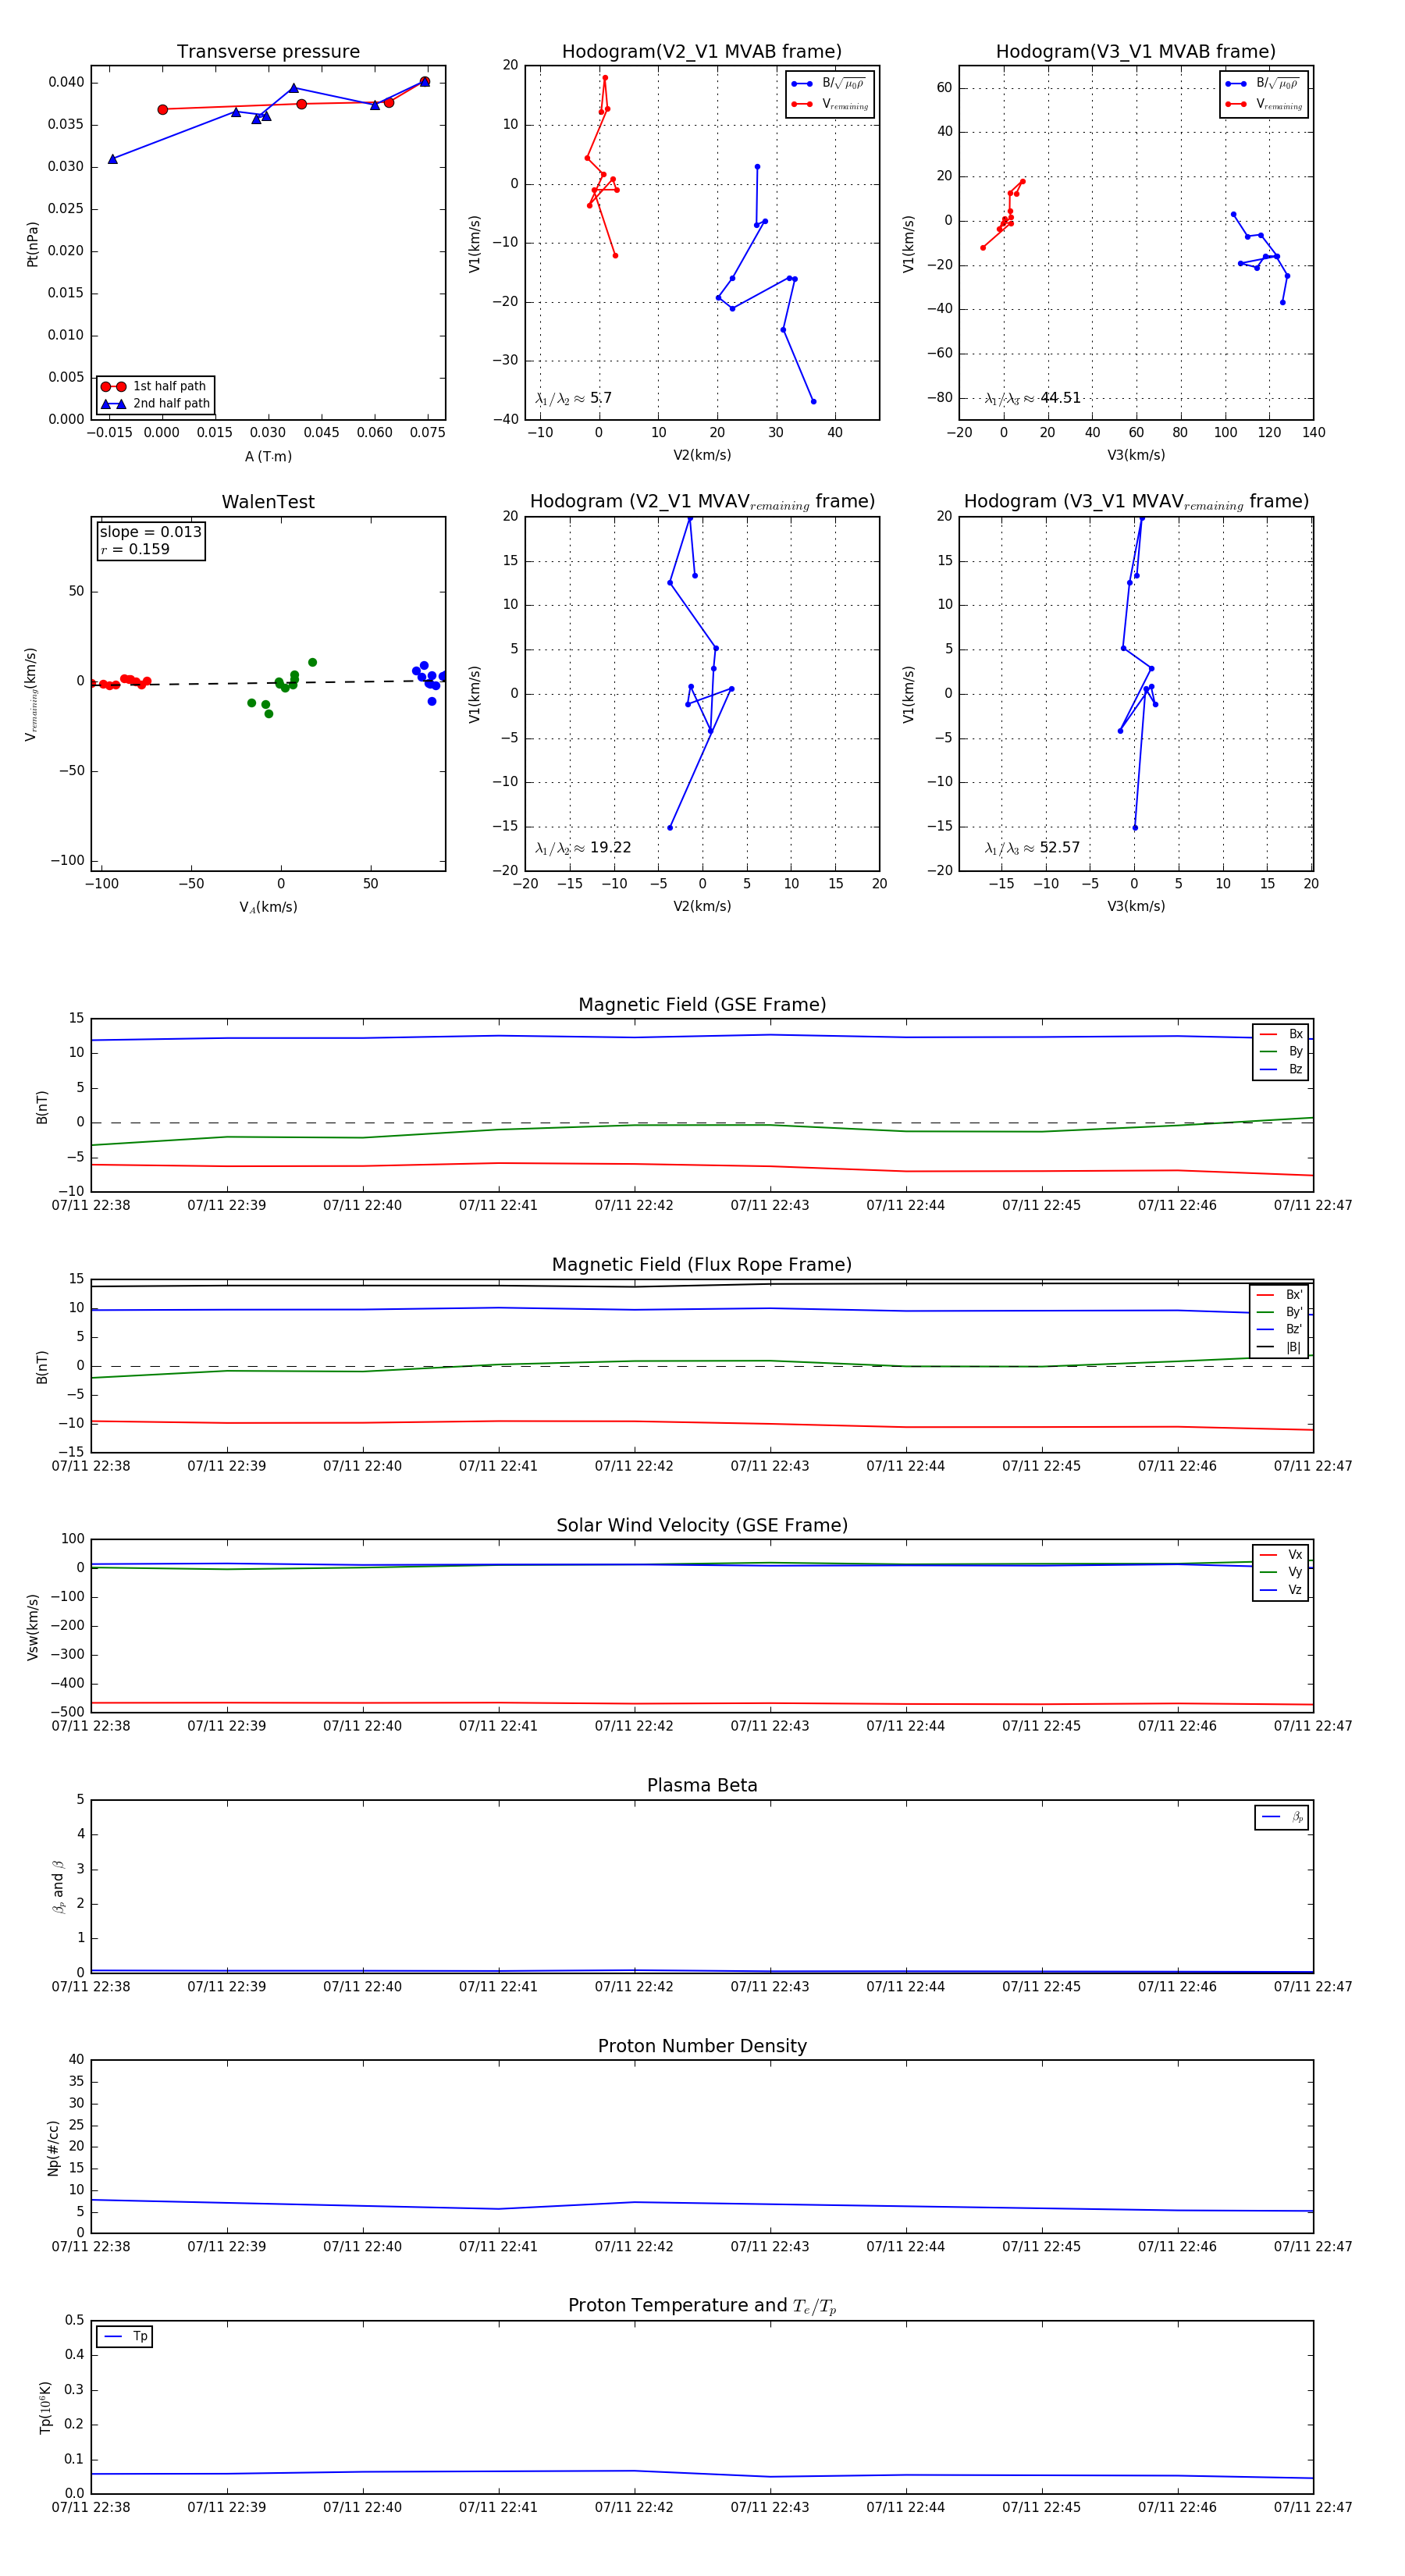This screenshot has height=2576, width=1405.
Task: Click the "140" tick on V3_V1 MVAB x-axis
Action: tap(1313, 433)
